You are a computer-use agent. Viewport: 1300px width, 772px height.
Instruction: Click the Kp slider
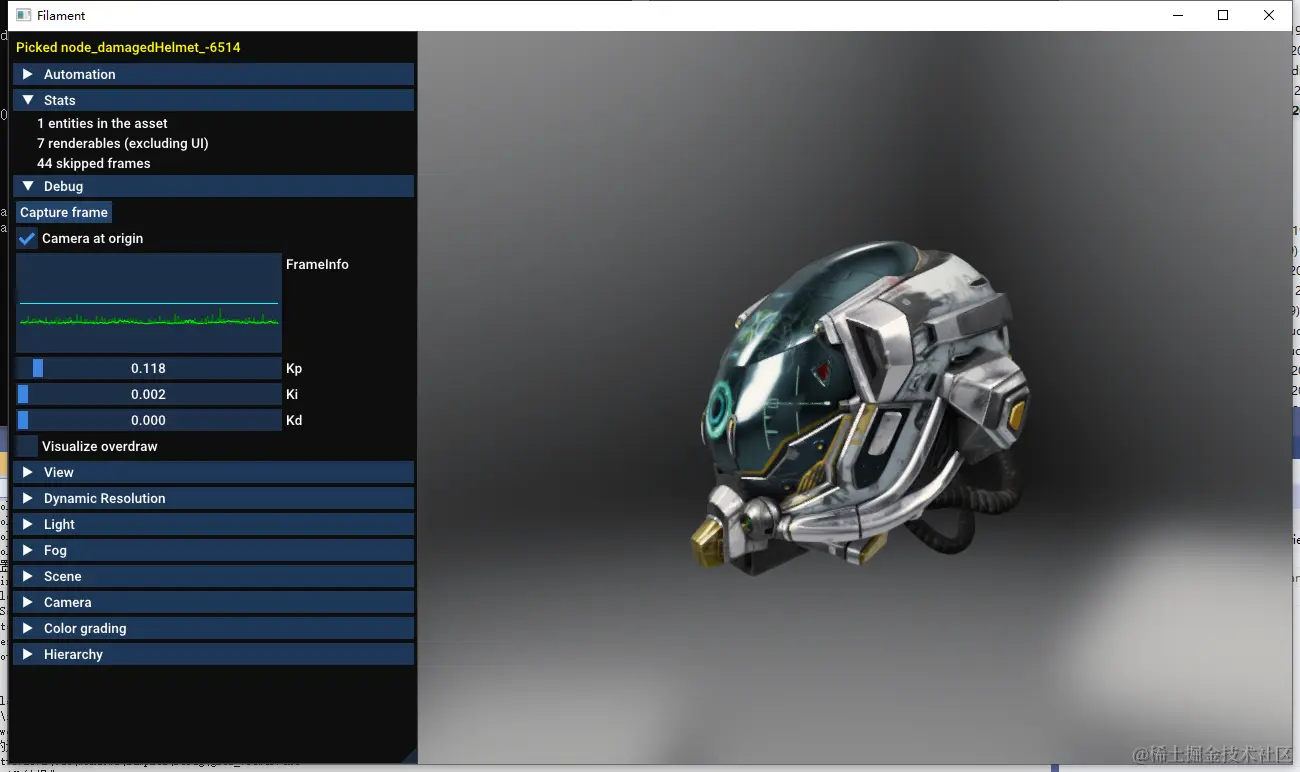tap(149, 368)
